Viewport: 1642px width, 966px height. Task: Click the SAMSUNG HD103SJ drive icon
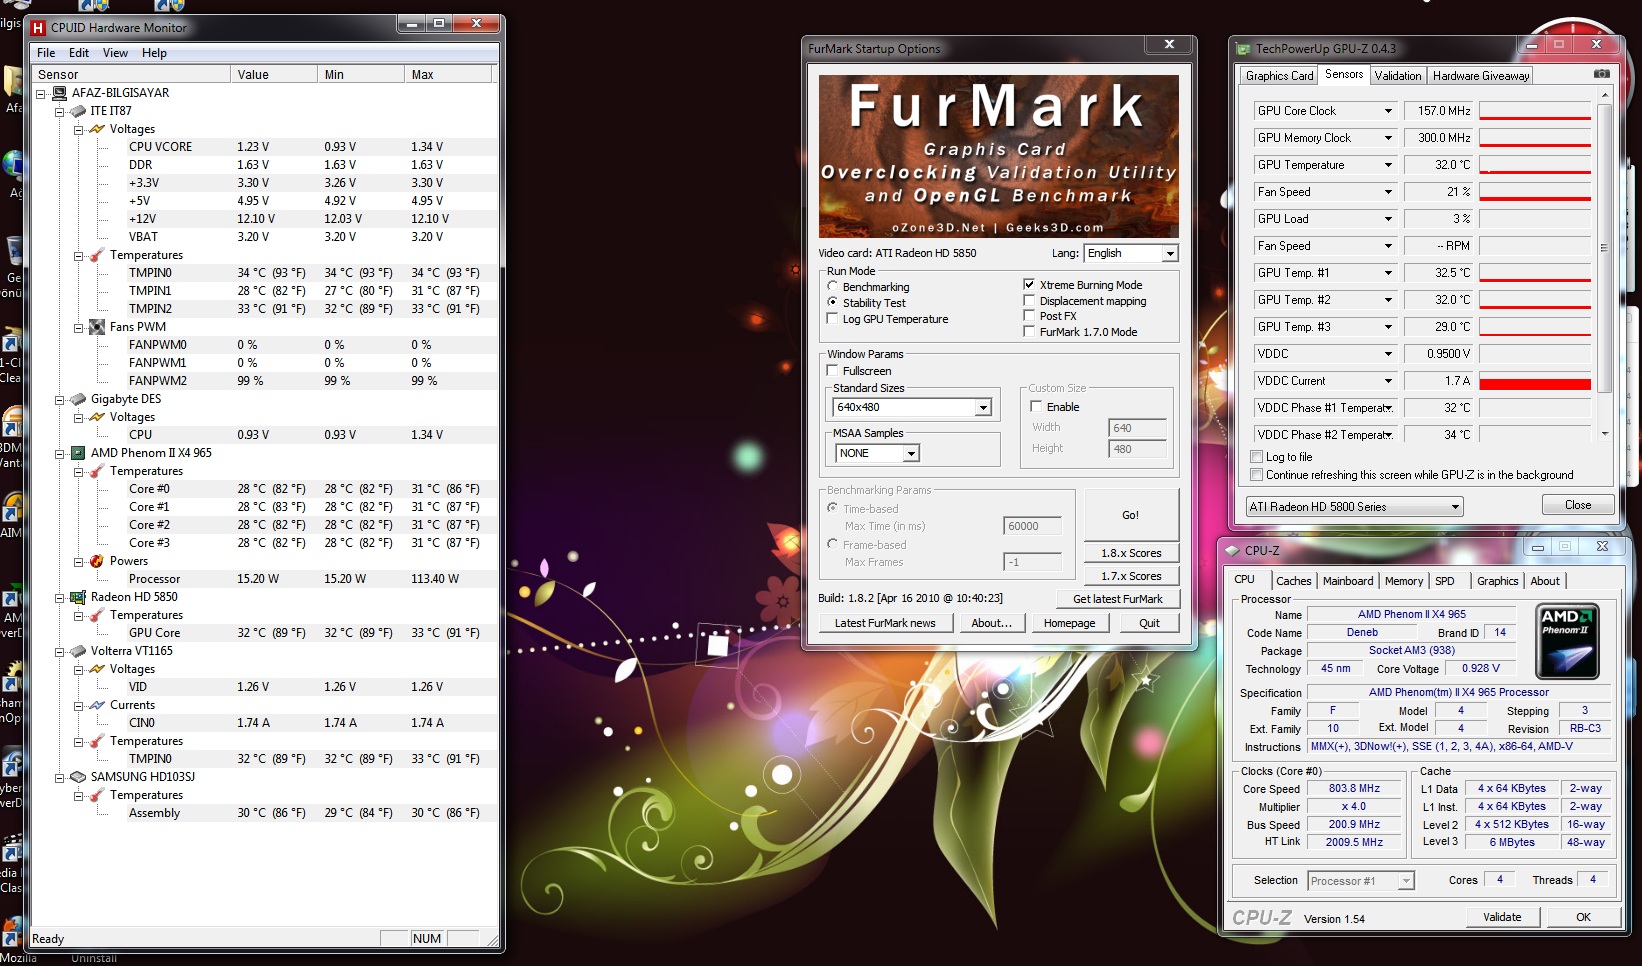click(79, 777)
